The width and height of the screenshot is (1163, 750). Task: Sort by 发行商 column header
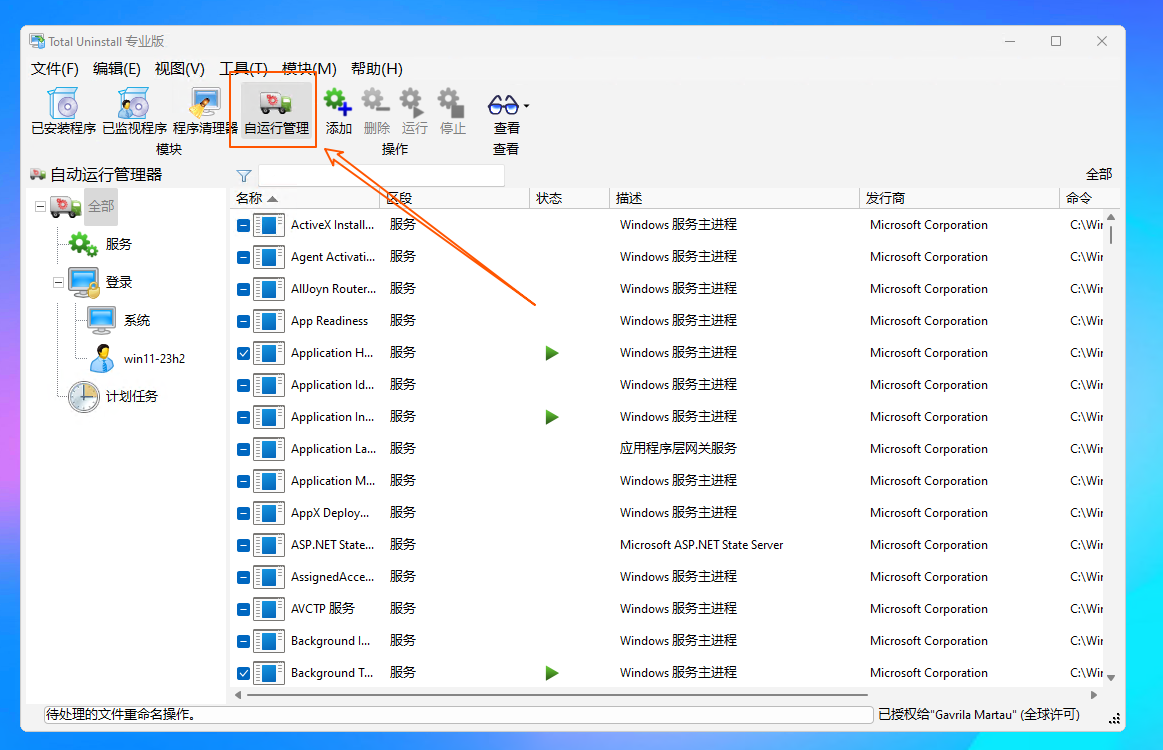(959, 198)
